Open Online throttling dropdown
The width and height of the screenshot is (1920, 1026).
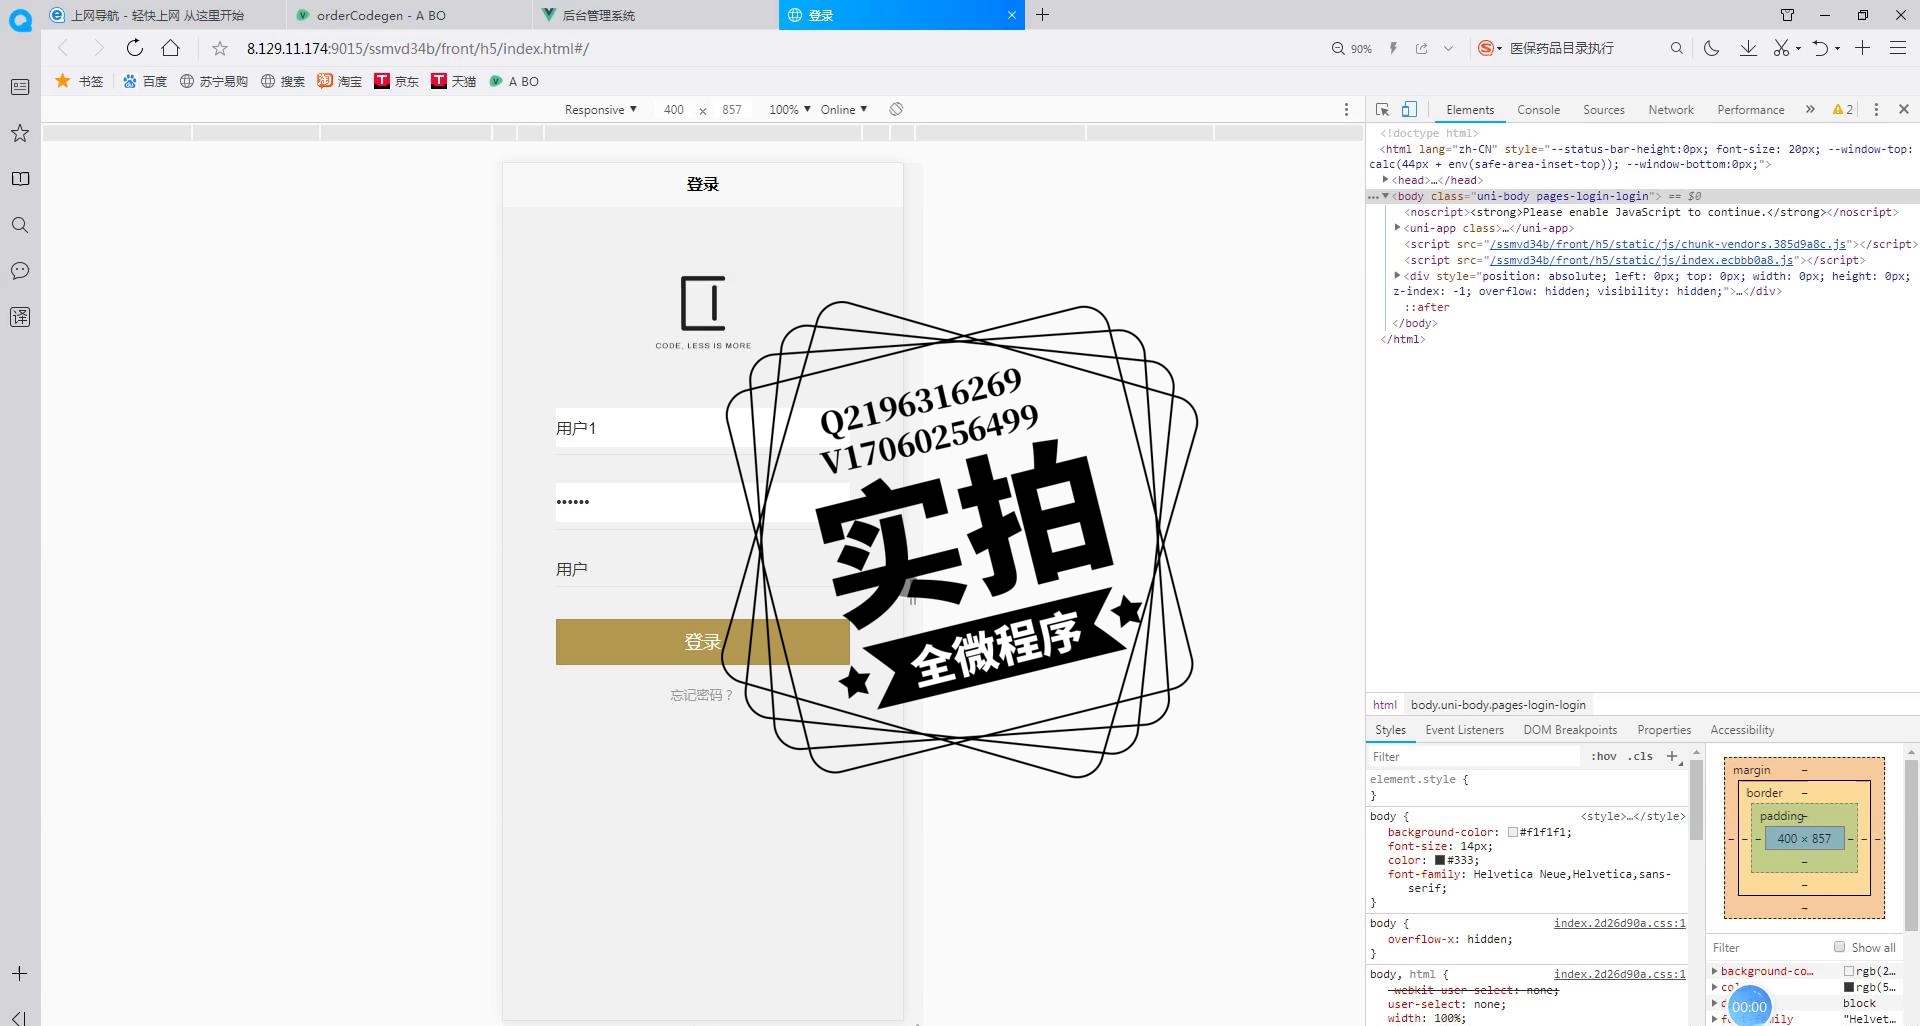[844, 110]
